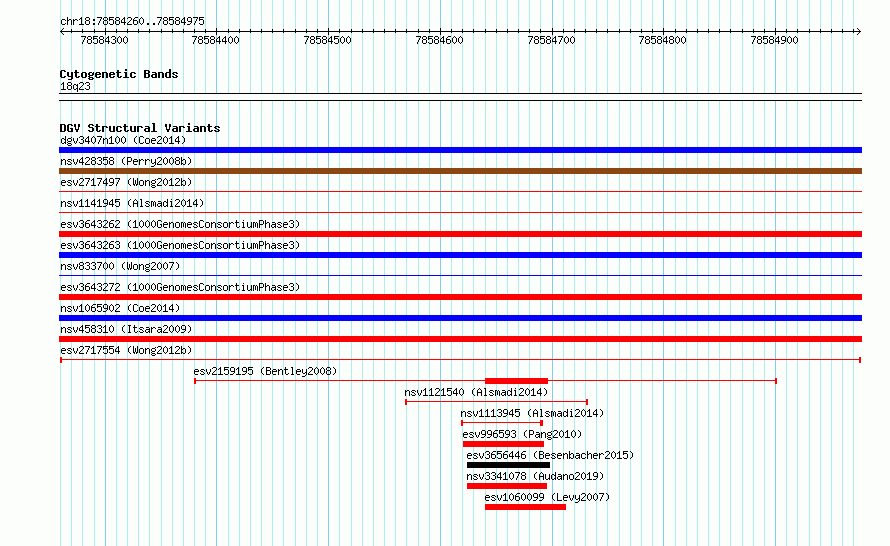Select the esv3643263 blue variant bar
The width and height of the screenshot is (890, 546).
[460, 255]
